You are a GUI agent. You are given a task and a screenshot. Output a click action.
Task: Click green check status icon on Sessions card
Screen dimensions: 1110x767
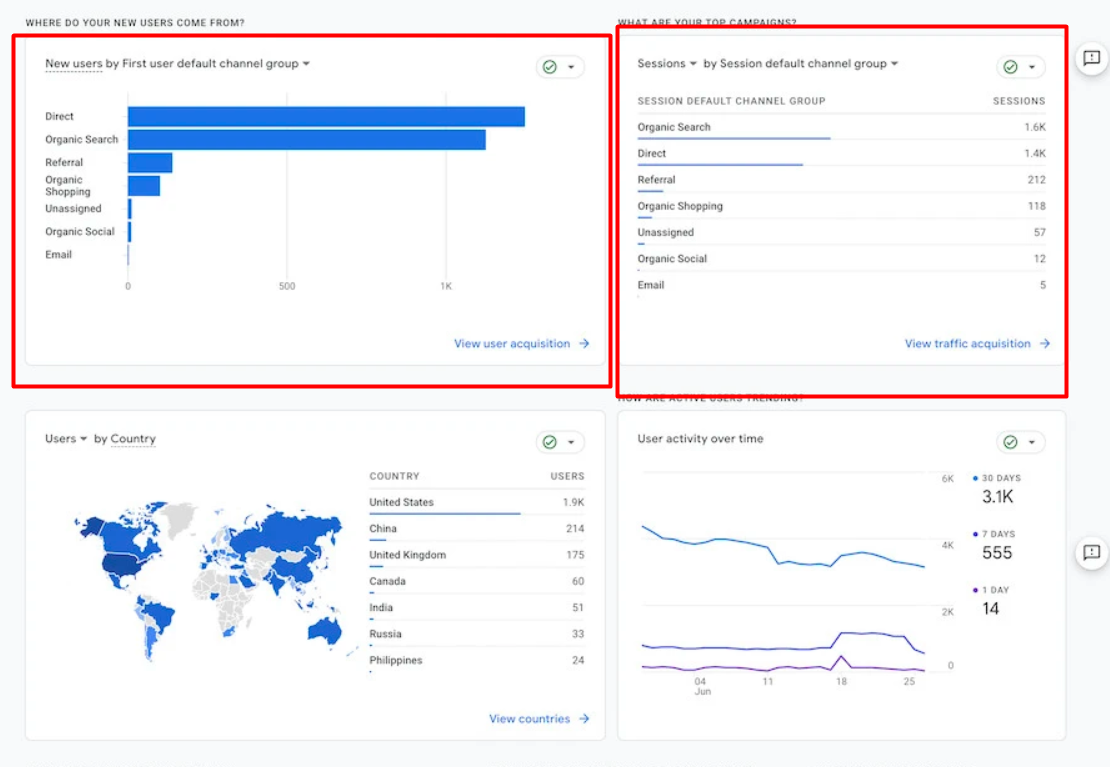[x=1010, y=67]
